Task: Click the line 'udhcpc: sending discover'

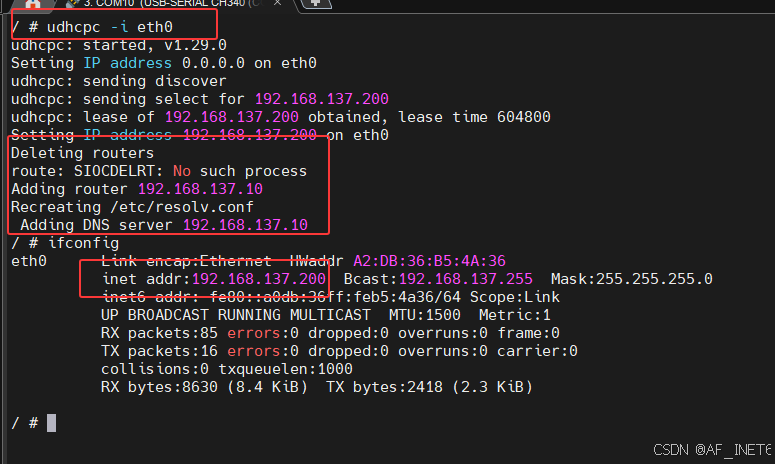Action: pyautogui.click(x=119, y=81)
